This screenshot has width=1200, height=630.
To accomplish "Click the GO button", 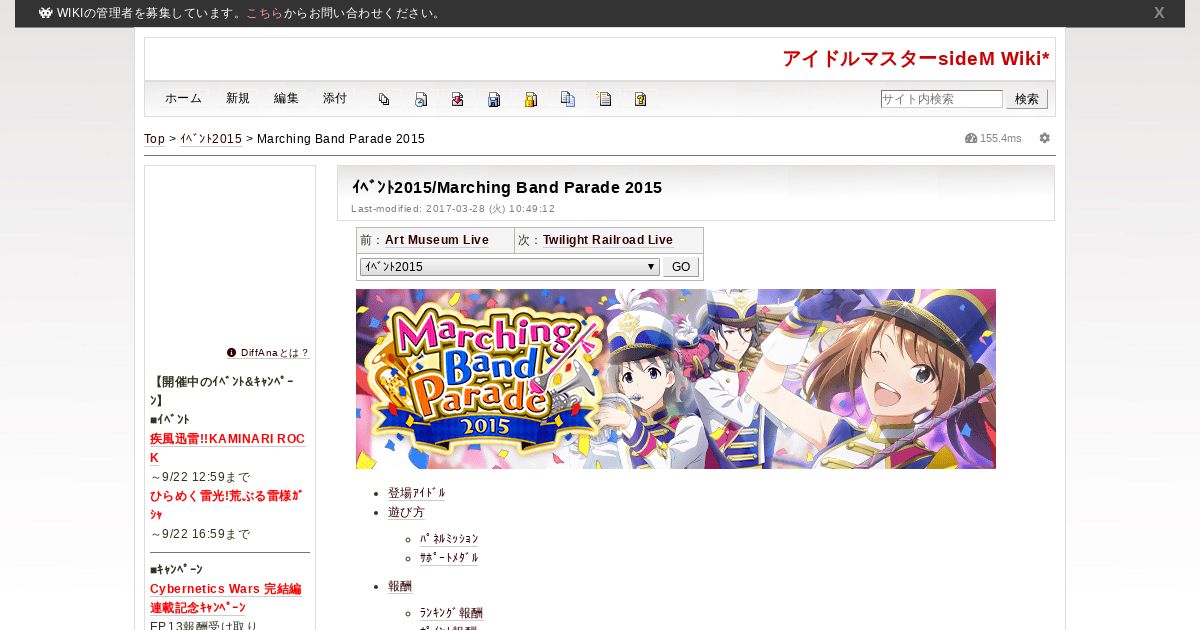I will [681, 267].
